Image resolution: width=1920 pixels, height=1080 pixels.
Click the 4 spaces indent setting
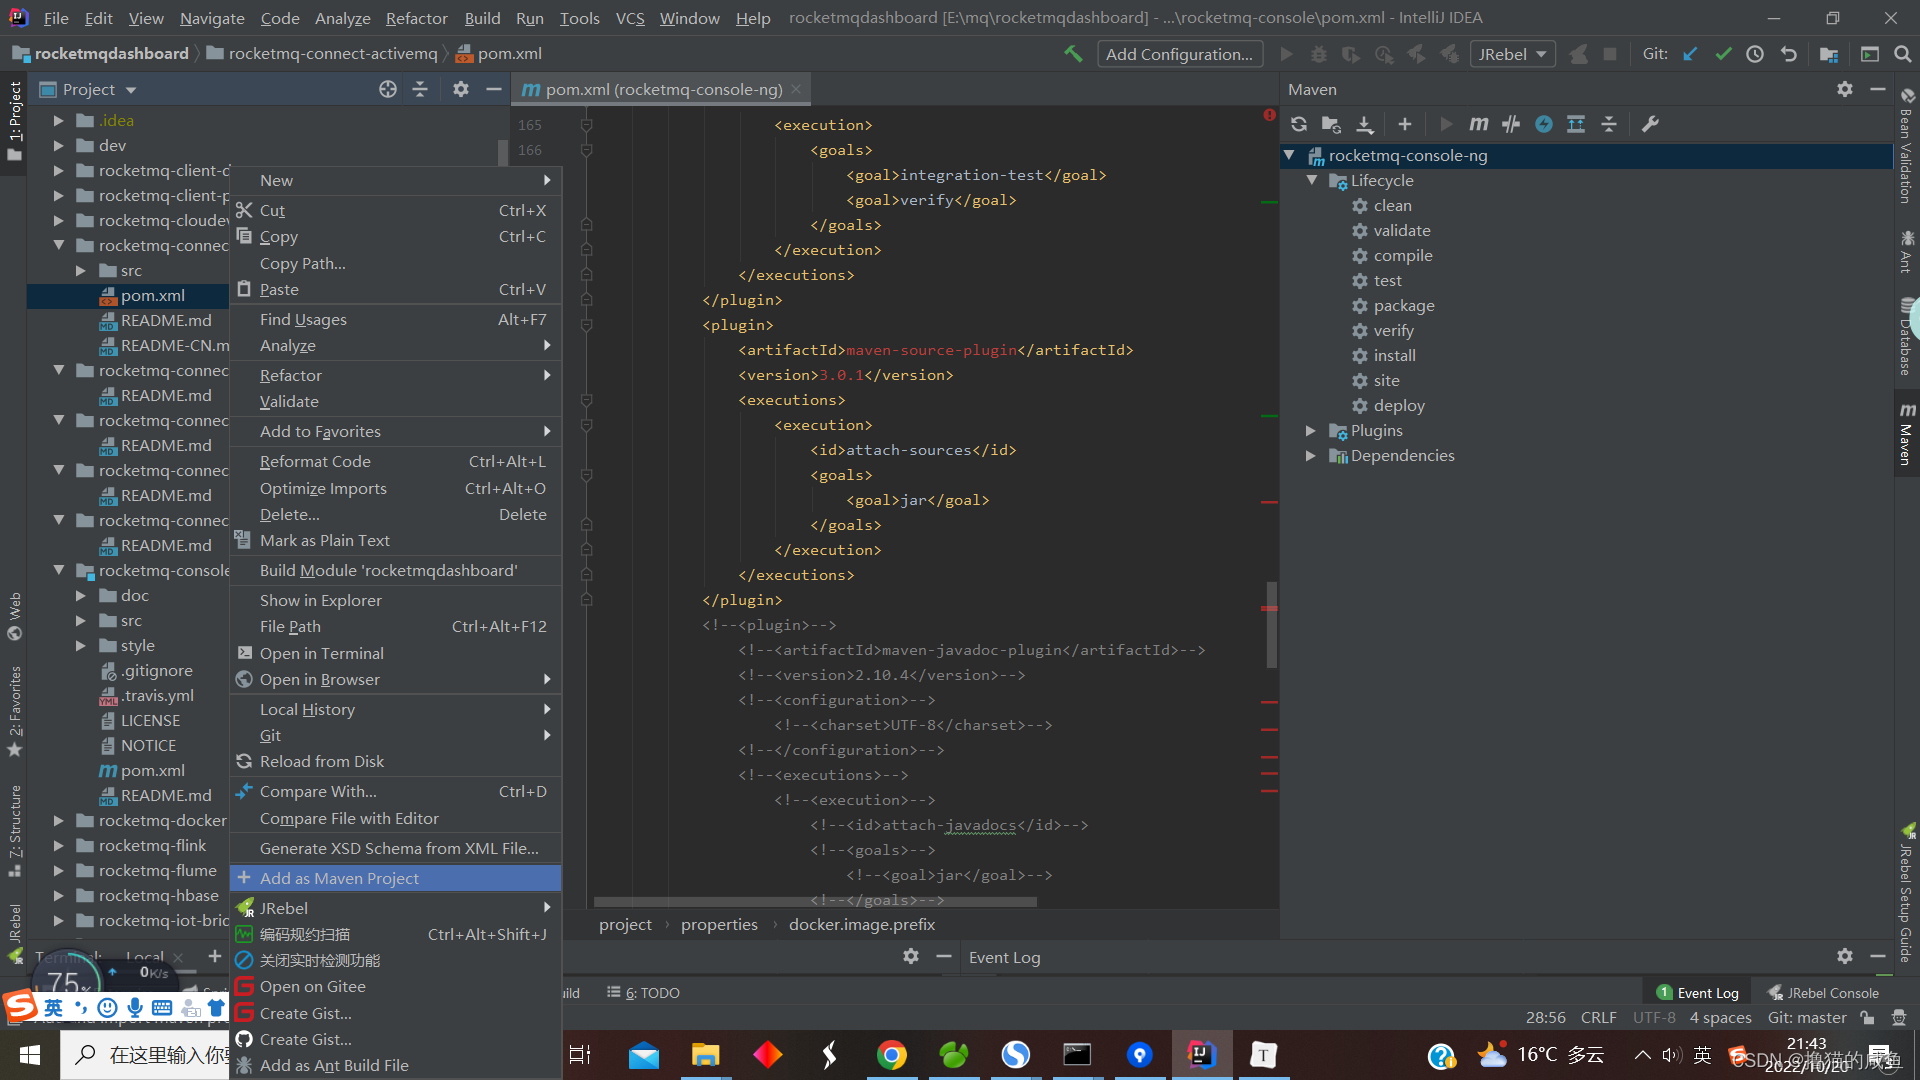[x=1720, y=1017]
